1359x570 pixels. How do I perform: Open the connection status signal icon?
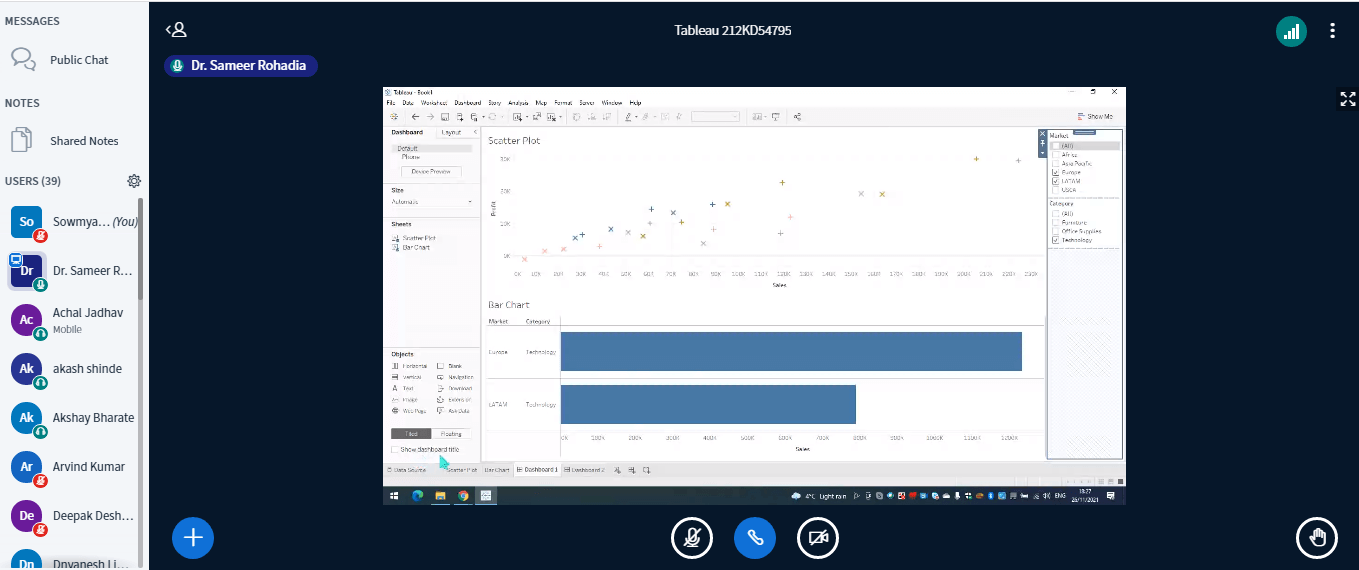[x=1292, y=31]
